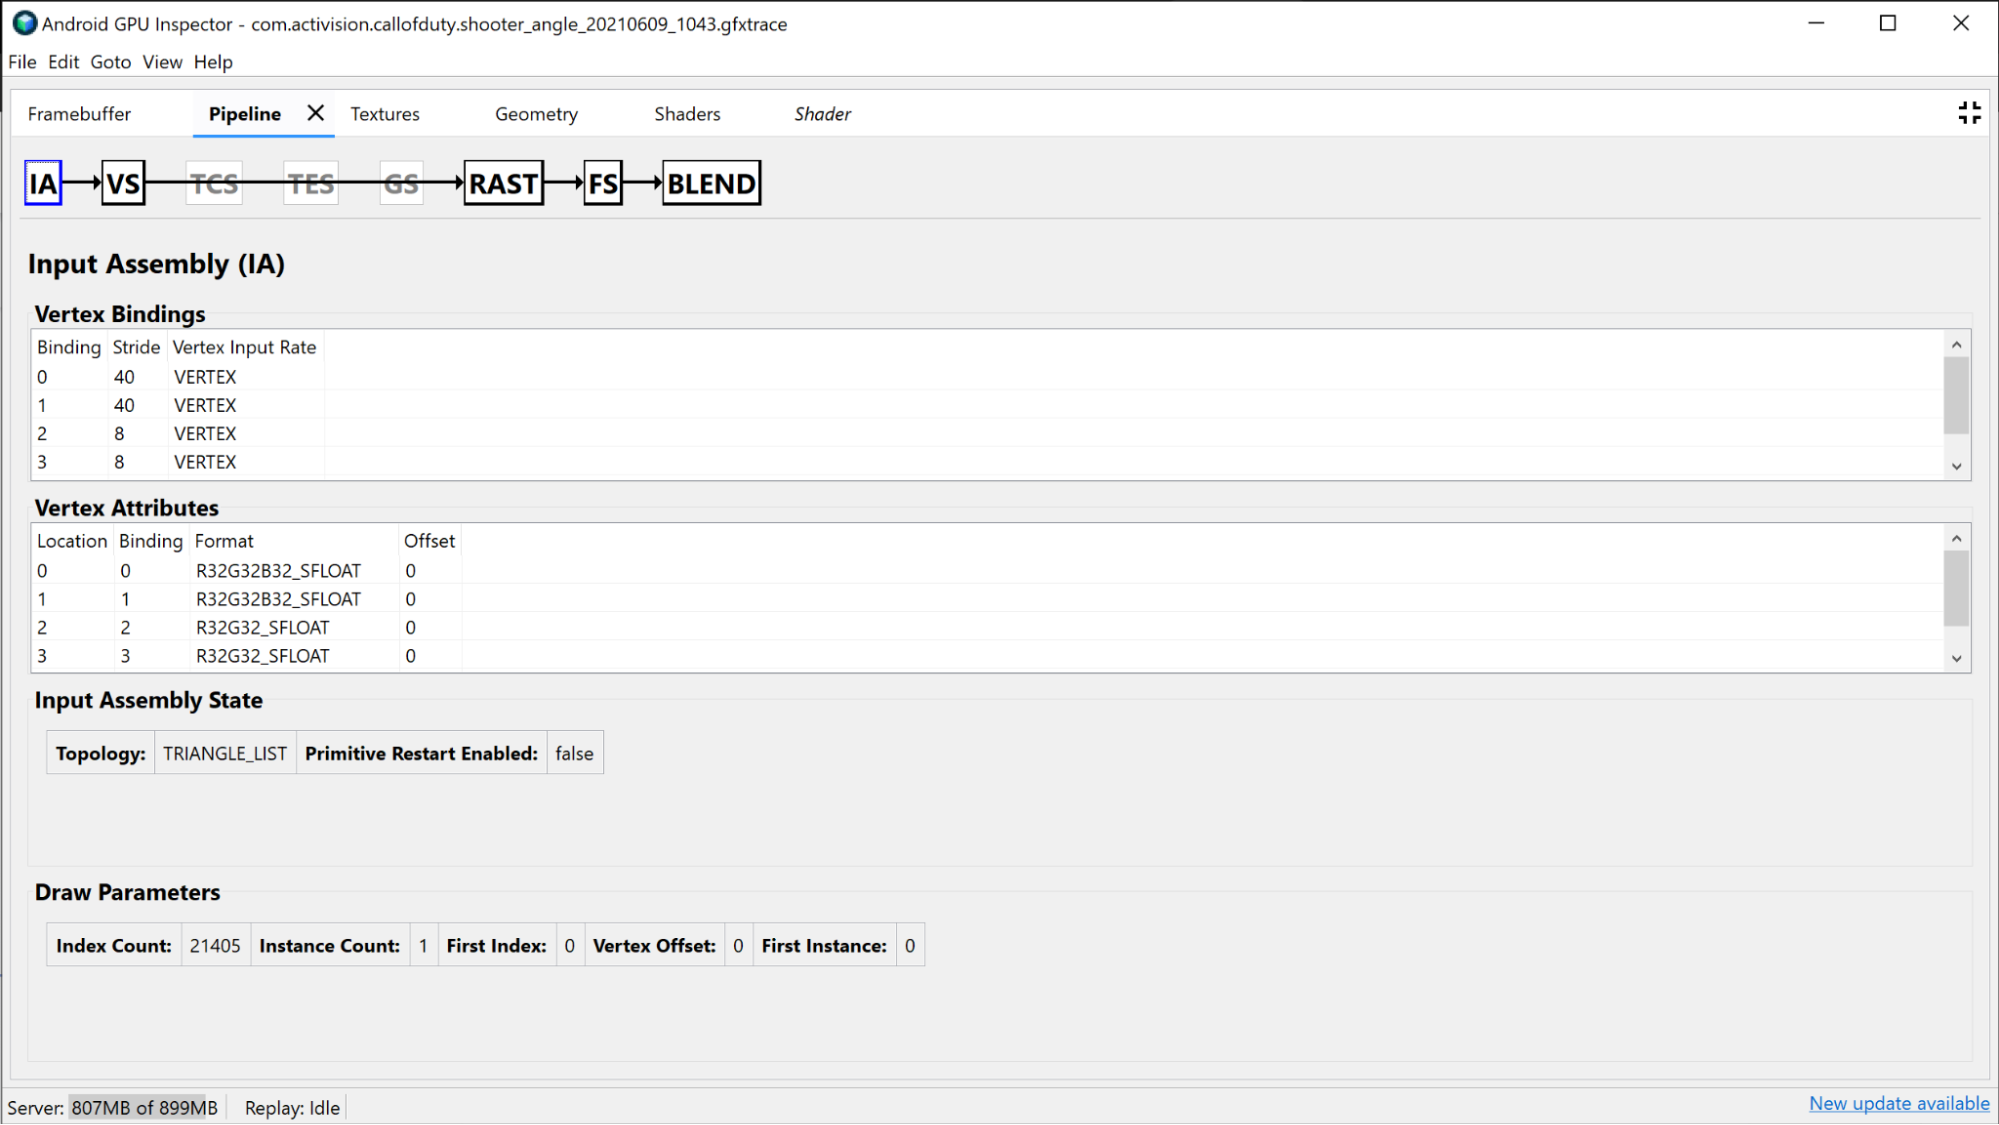Select the Geometry tab panel icon

coord(535,114)
